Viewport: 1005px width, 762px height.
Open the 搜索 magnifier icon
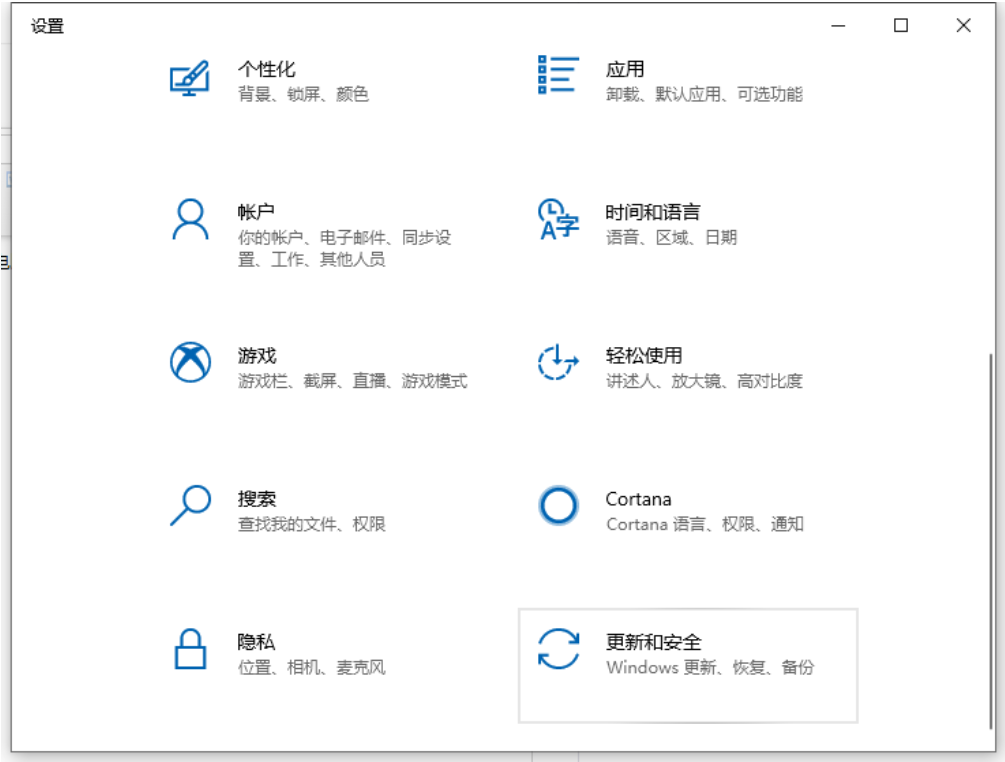coord(190,506)
